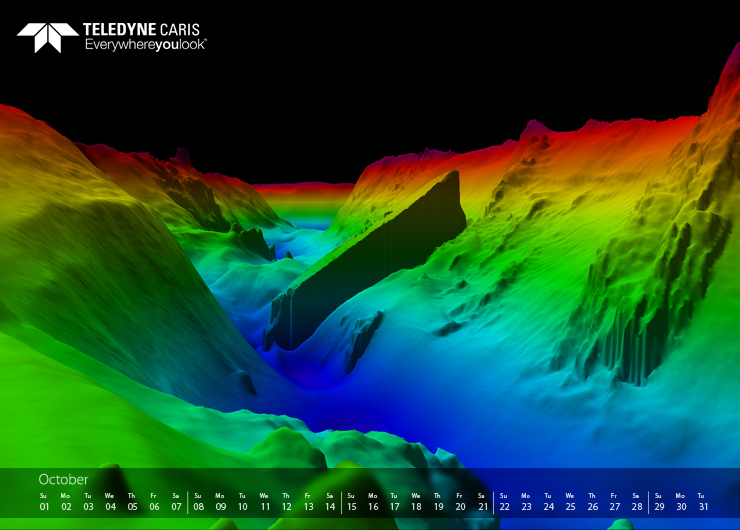Pick date 27 on the calendar strip
Viewport: 740px width, 530px height.
coord(614,506)
